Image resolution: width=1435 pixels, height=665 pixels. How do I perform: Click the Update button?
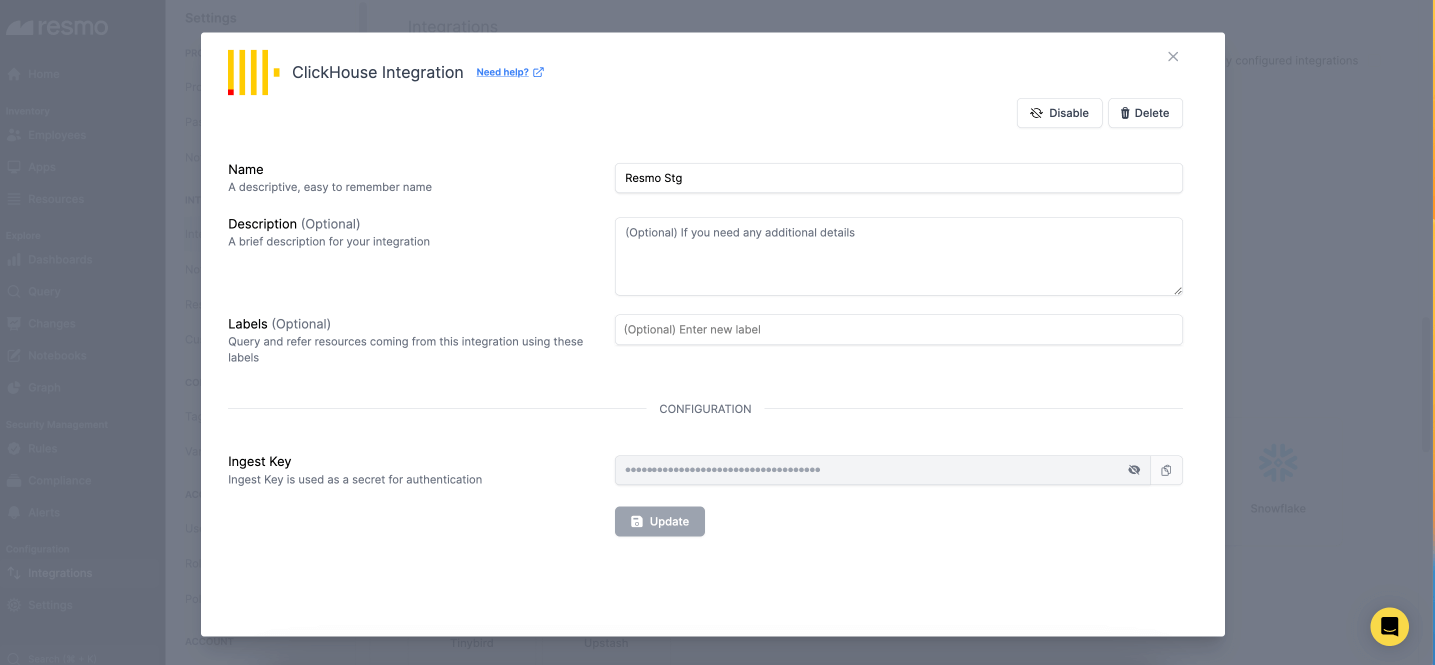click(659, 521)
